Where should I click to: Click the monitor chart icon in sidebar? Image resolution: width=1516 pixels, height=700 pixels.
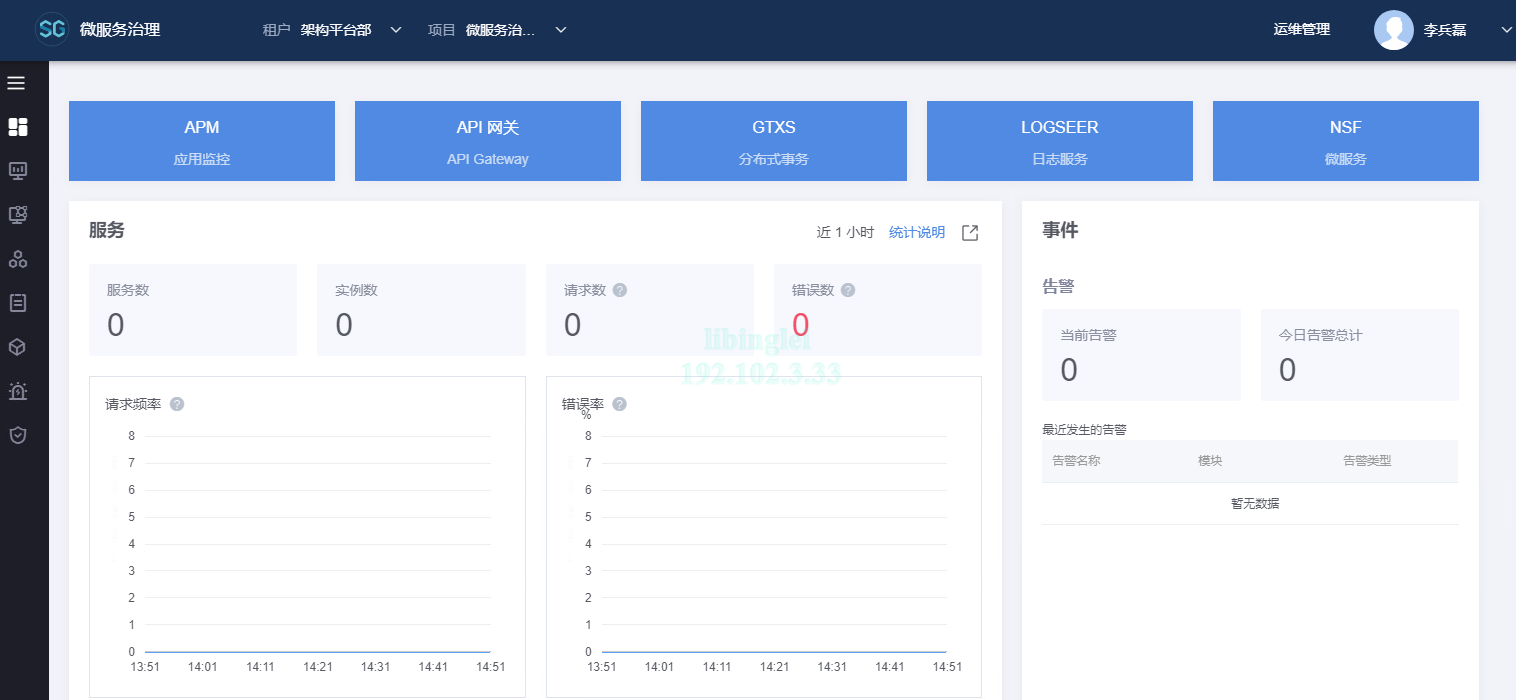click(x=17, y=171)
